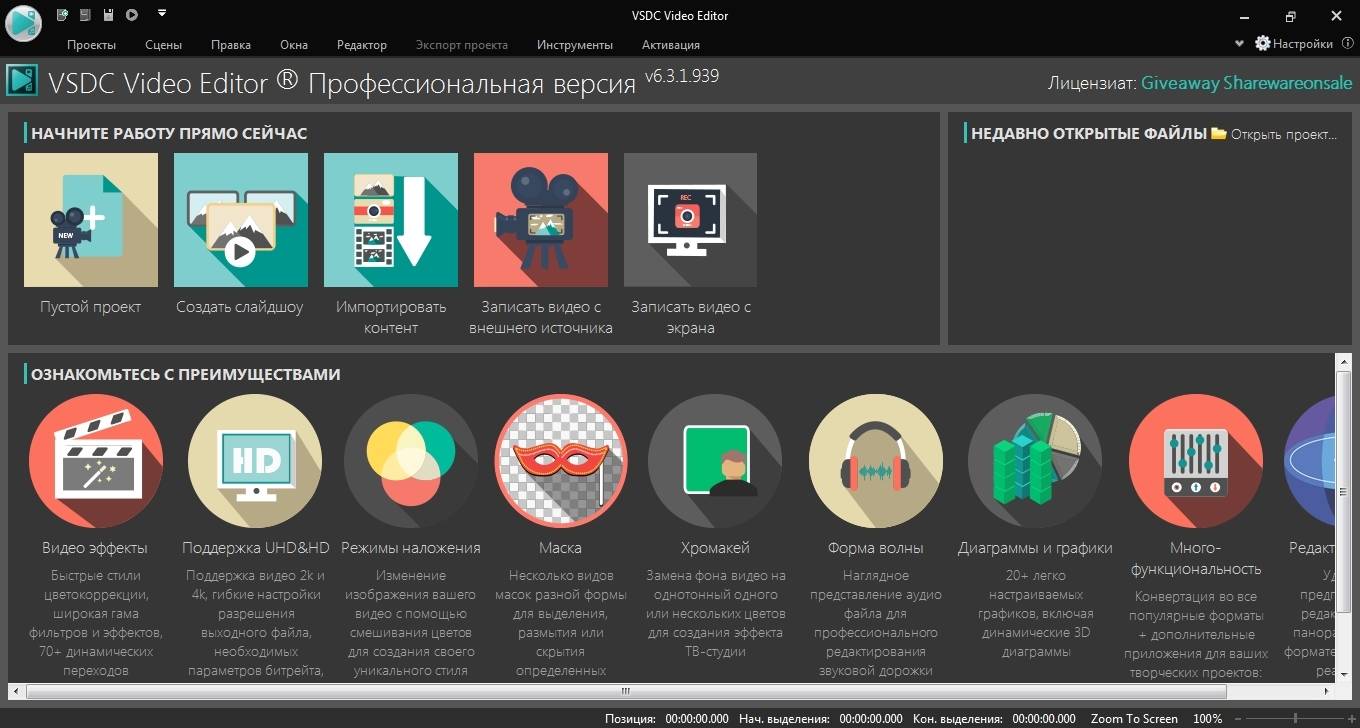
Task: Click the horizontal scrollbar left arrow
Action: [x=16, y=690]
